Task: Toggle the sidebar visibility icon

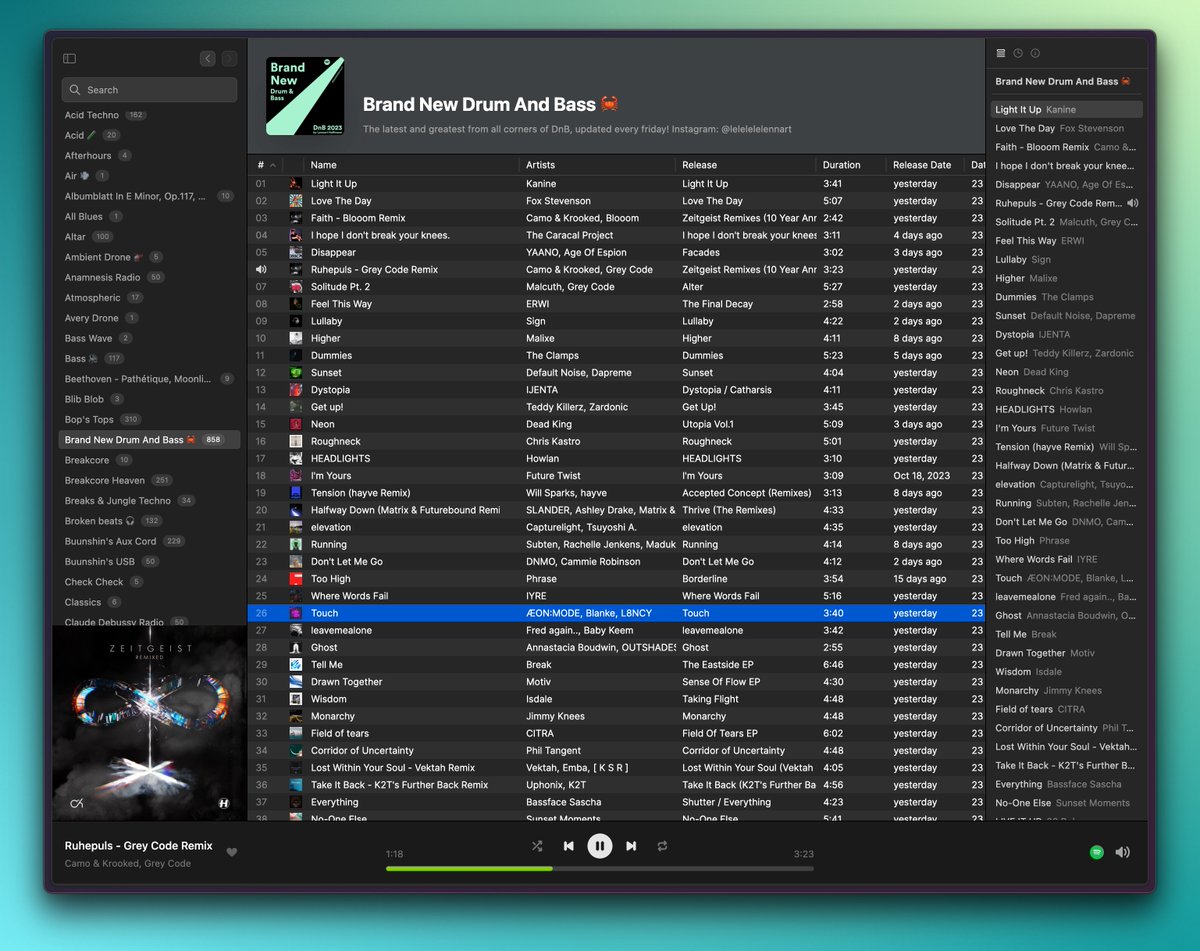Action: 69,59
